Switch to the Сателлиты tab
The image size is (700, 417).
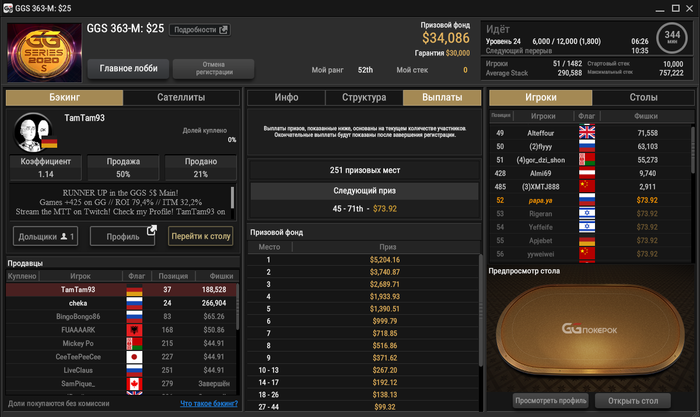coord(181,97)
